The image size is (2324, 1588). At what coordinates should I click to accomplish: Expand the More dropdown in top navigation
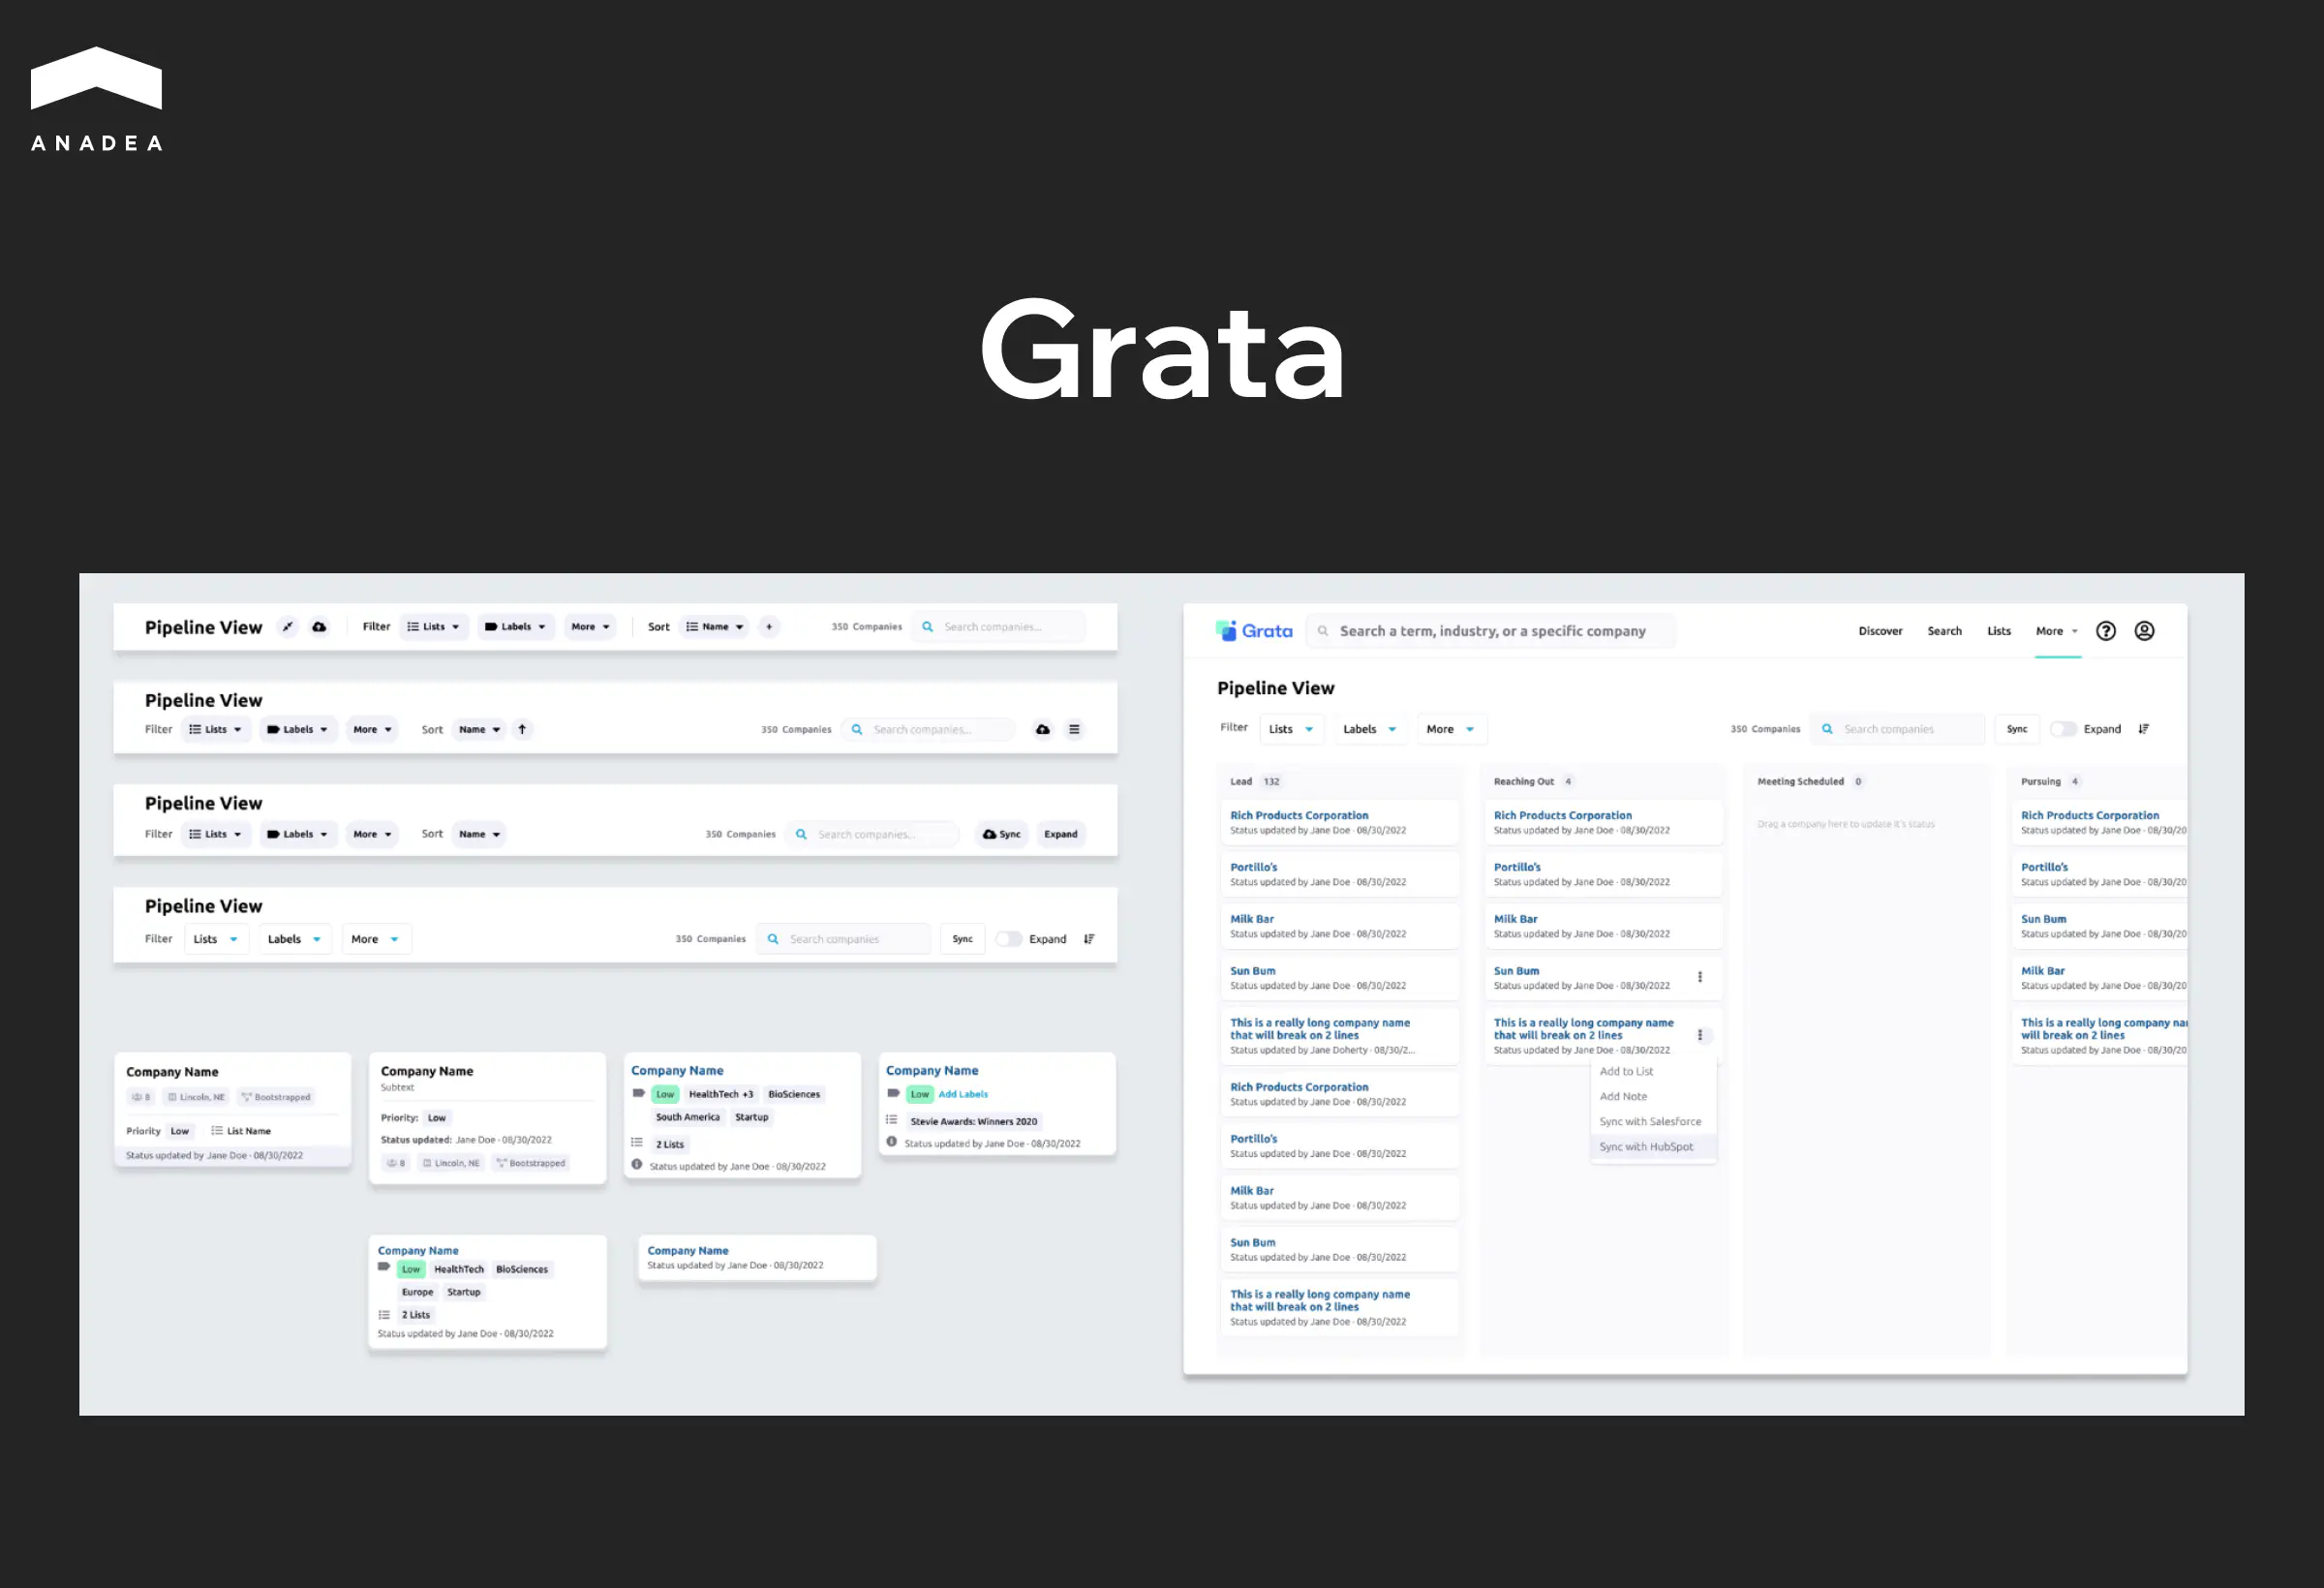click(2057, 631)
